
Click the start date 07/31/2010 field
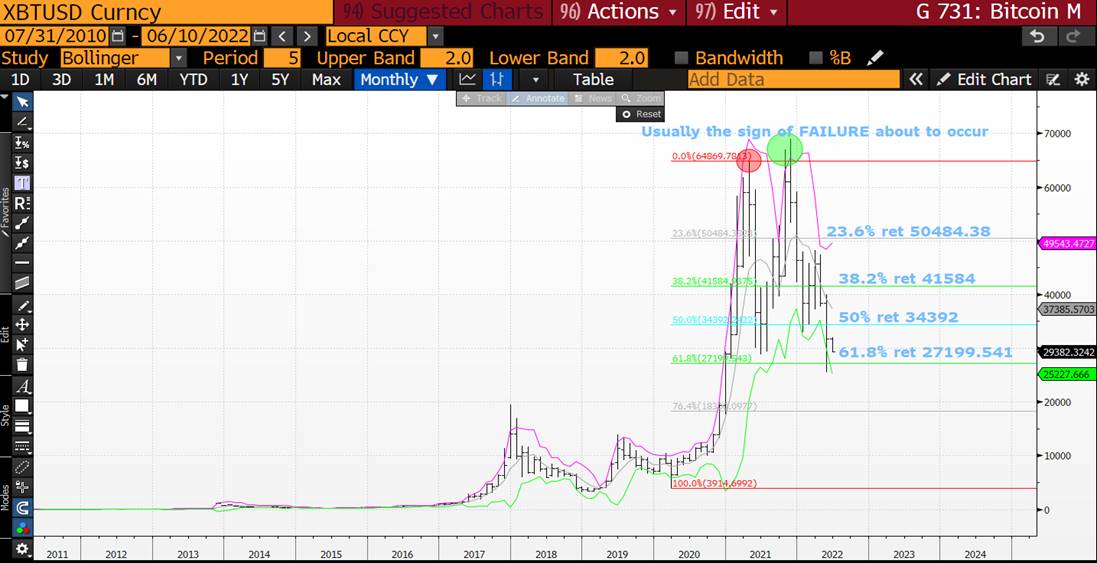click(x=55, y=36)
